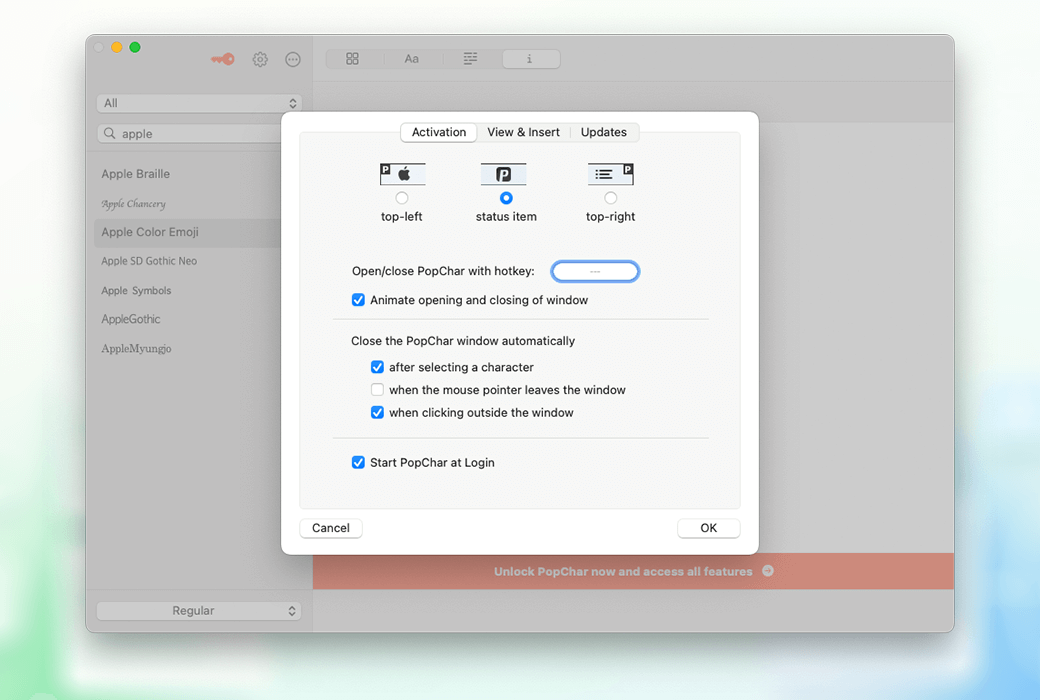Expand the Regular font style dropdown
Image resolution: width=1040 pixels, height=700 pixels.
click(x=200, y=611)
